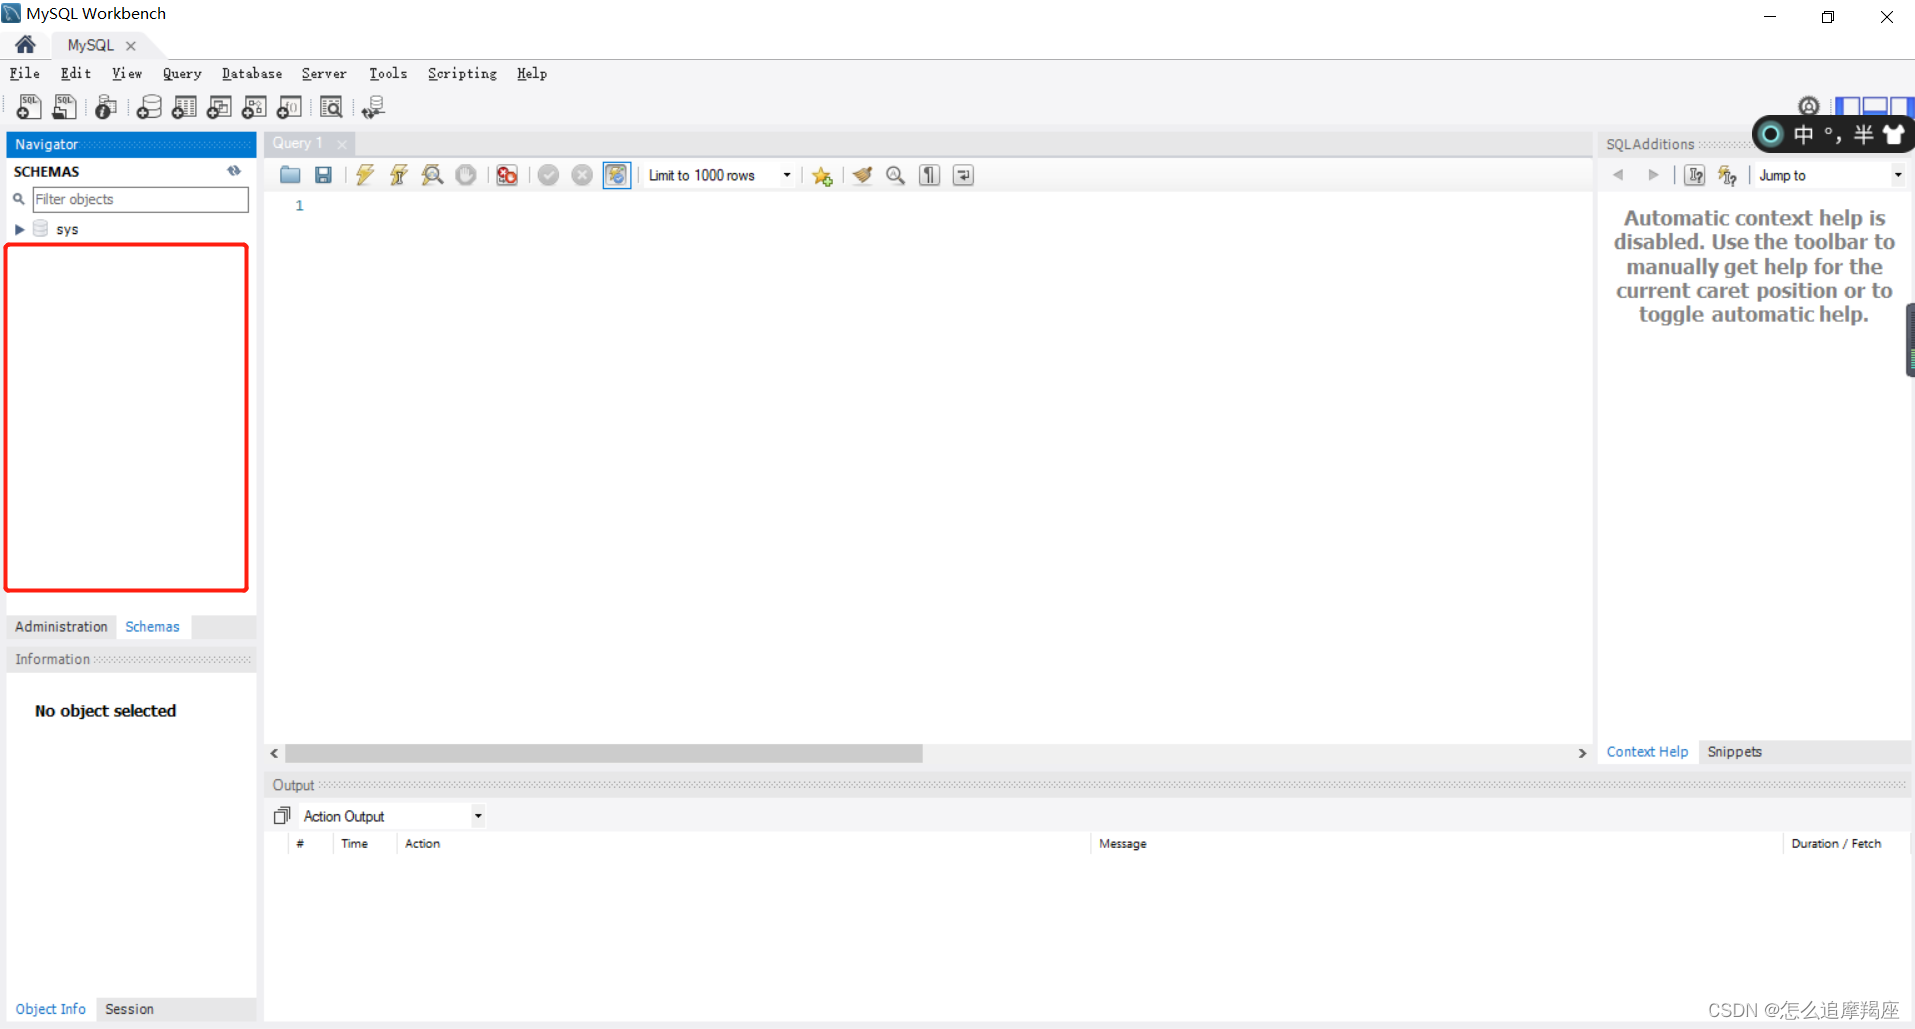1915x1029 pixels.
Task: Open the Server menu
Action: point(324,73)
